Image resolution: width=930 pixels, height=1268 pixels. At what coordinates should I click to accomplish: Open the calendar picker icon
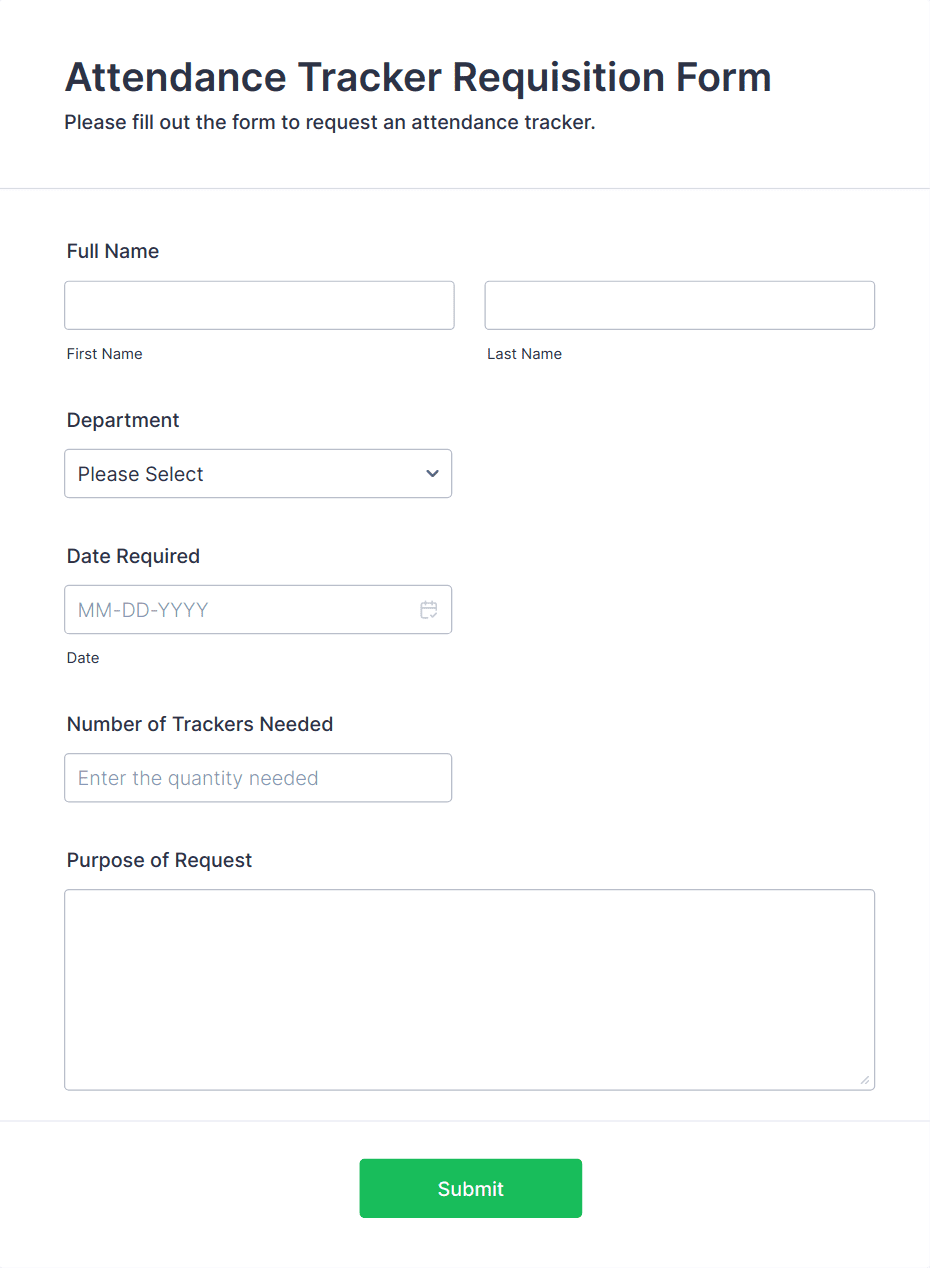(428, 609)
